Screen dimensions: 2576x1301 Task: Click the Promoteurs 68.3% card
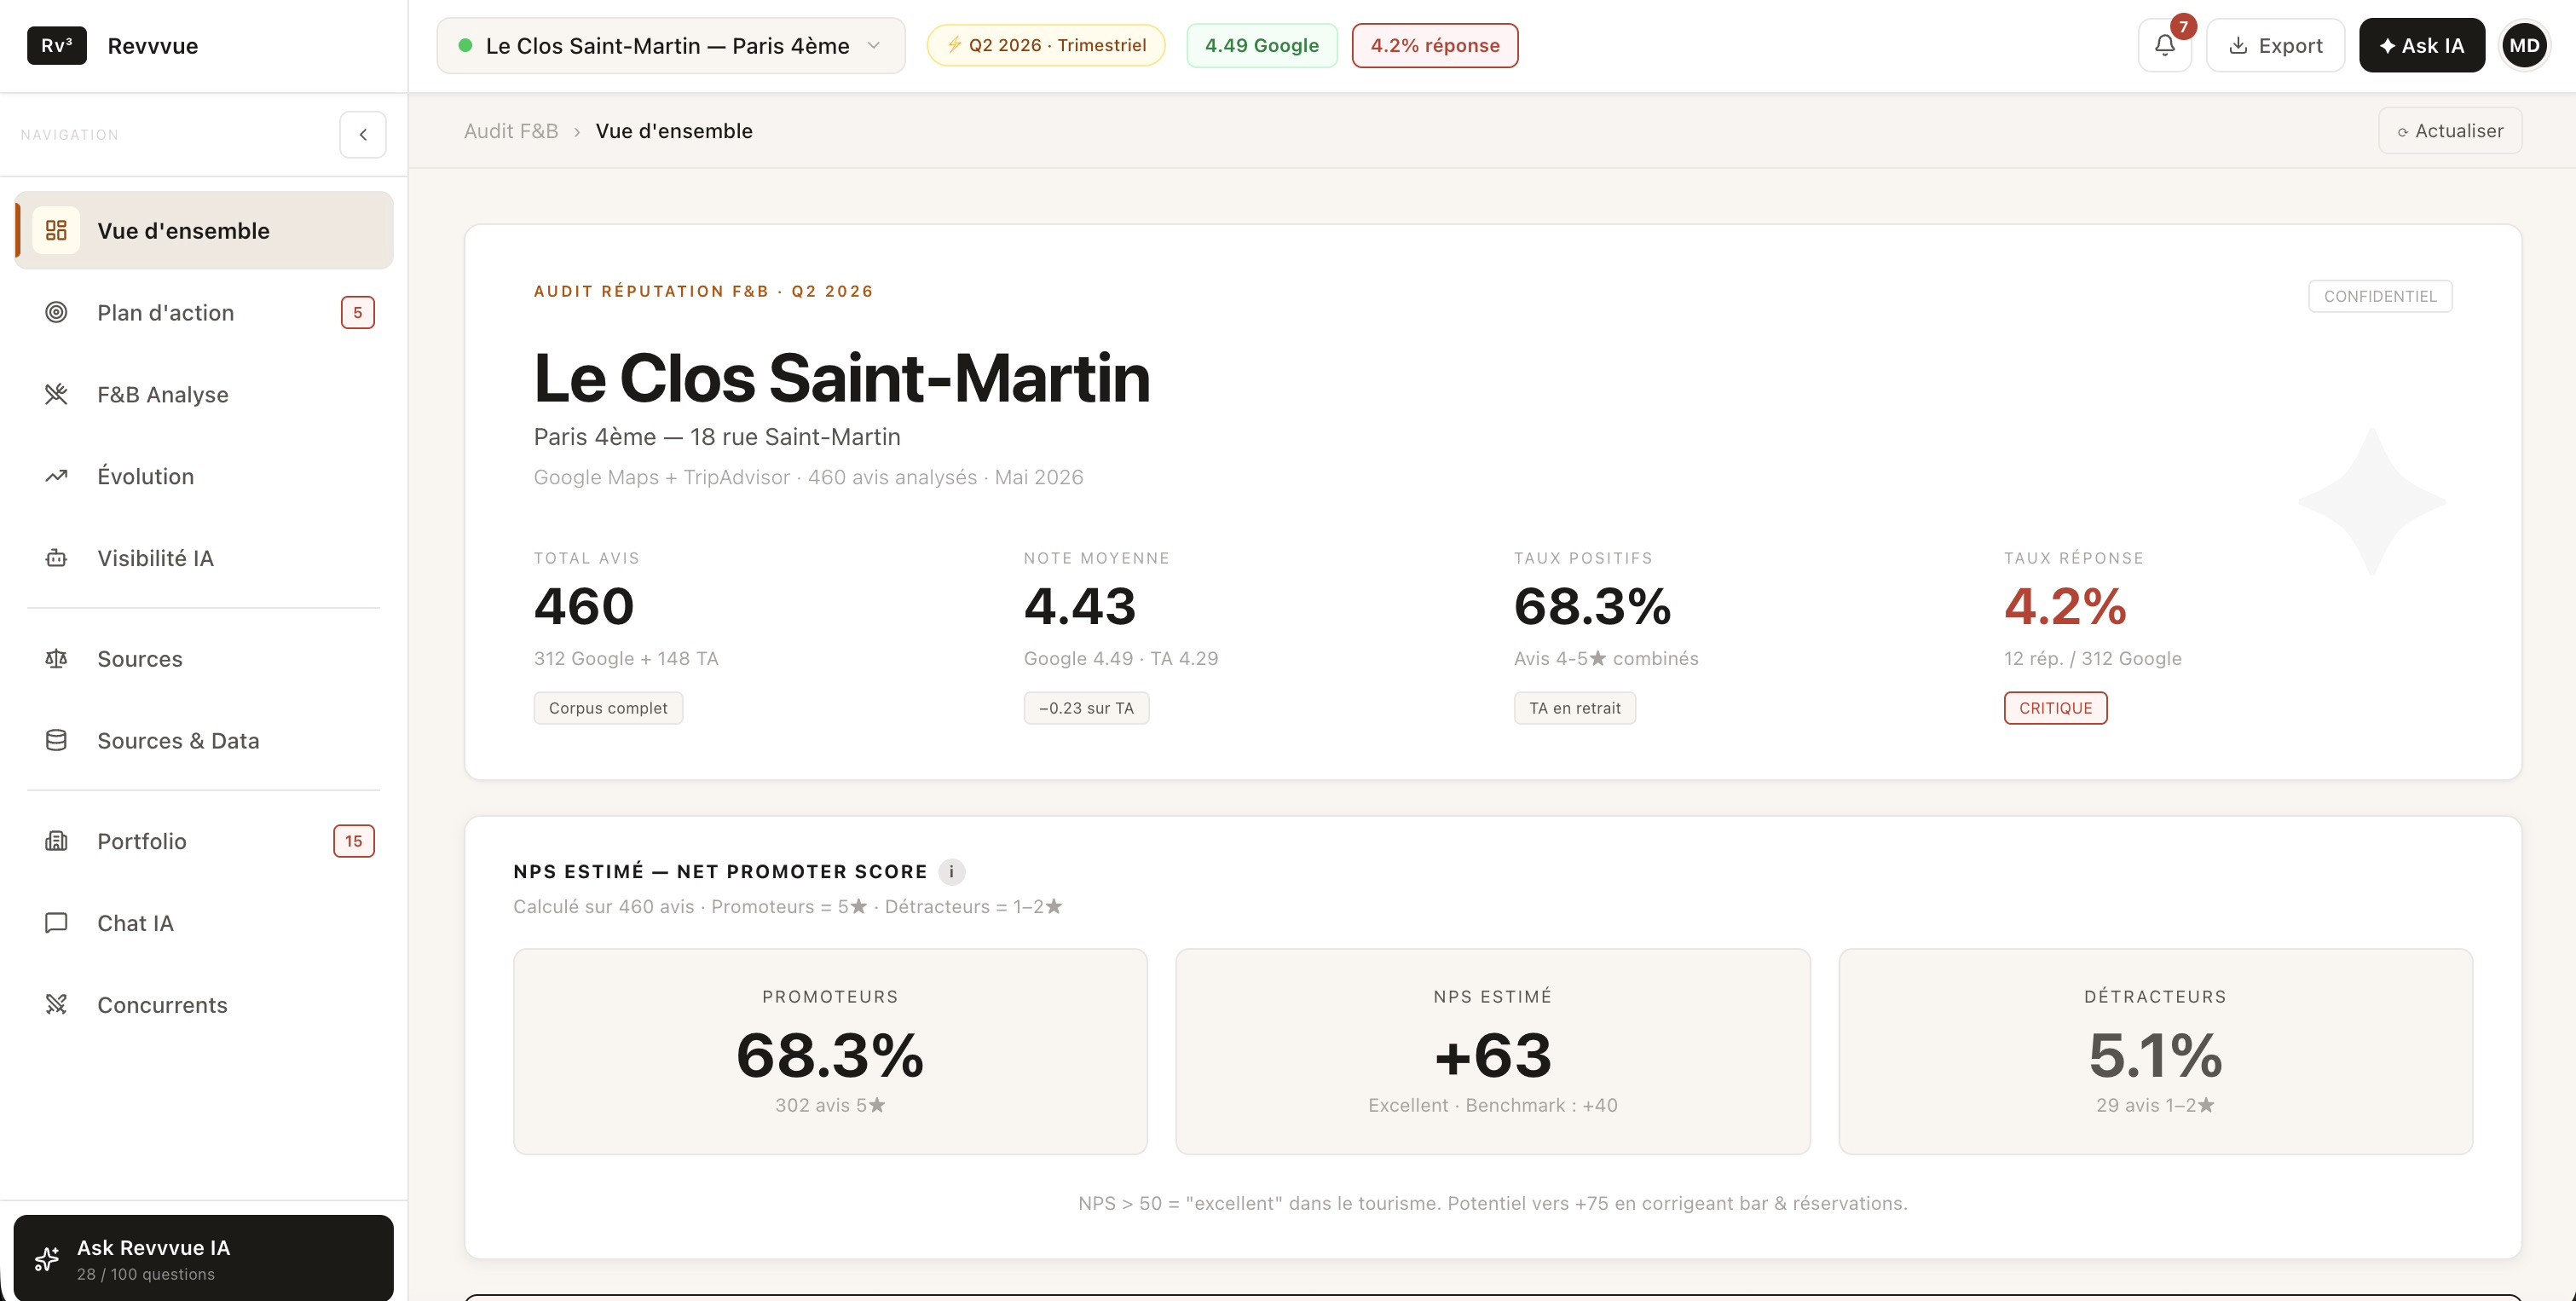click(830, 1051)
